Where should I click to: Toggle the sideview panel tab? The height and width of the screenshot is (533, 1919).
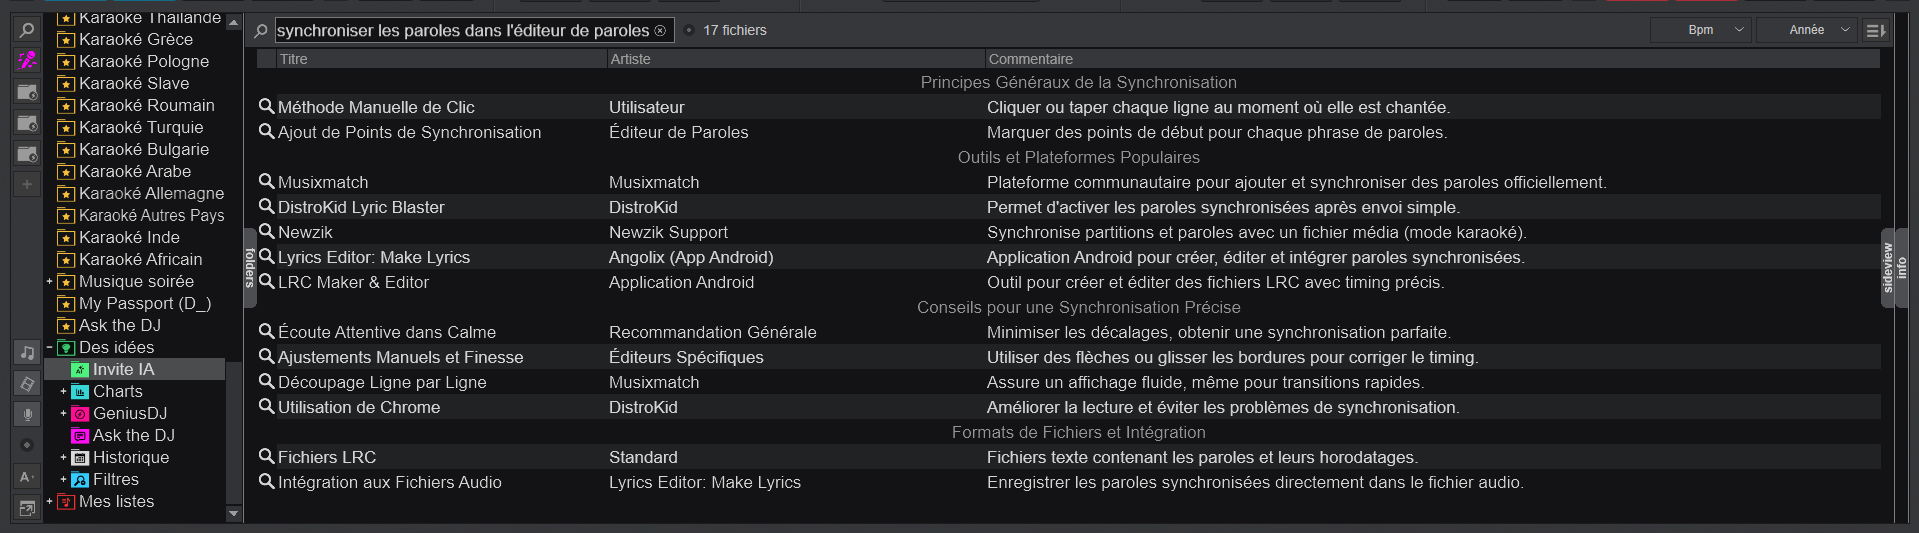point(1887,267)
